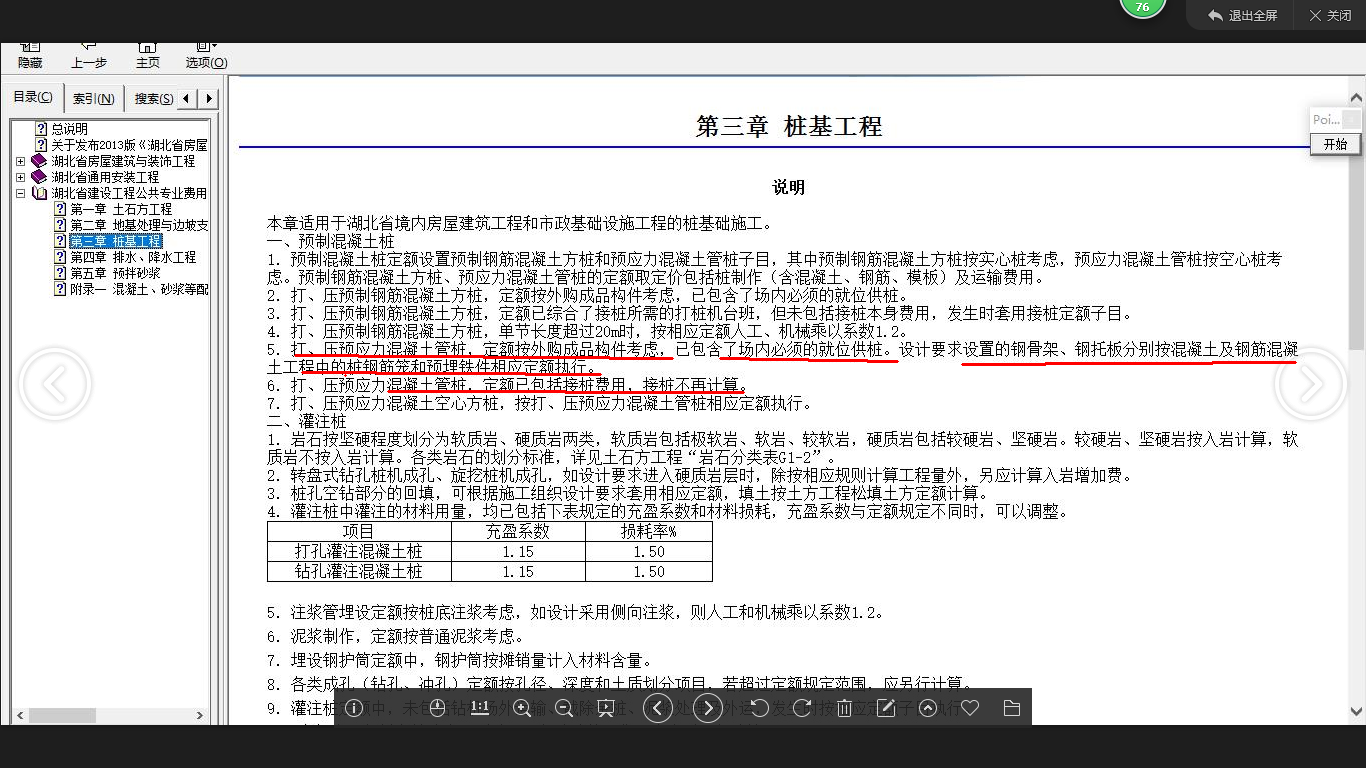The height and width of the screenshot is (768, 1366).
Task: Click the section title 二、灌注桩
Action: (307, 422)
